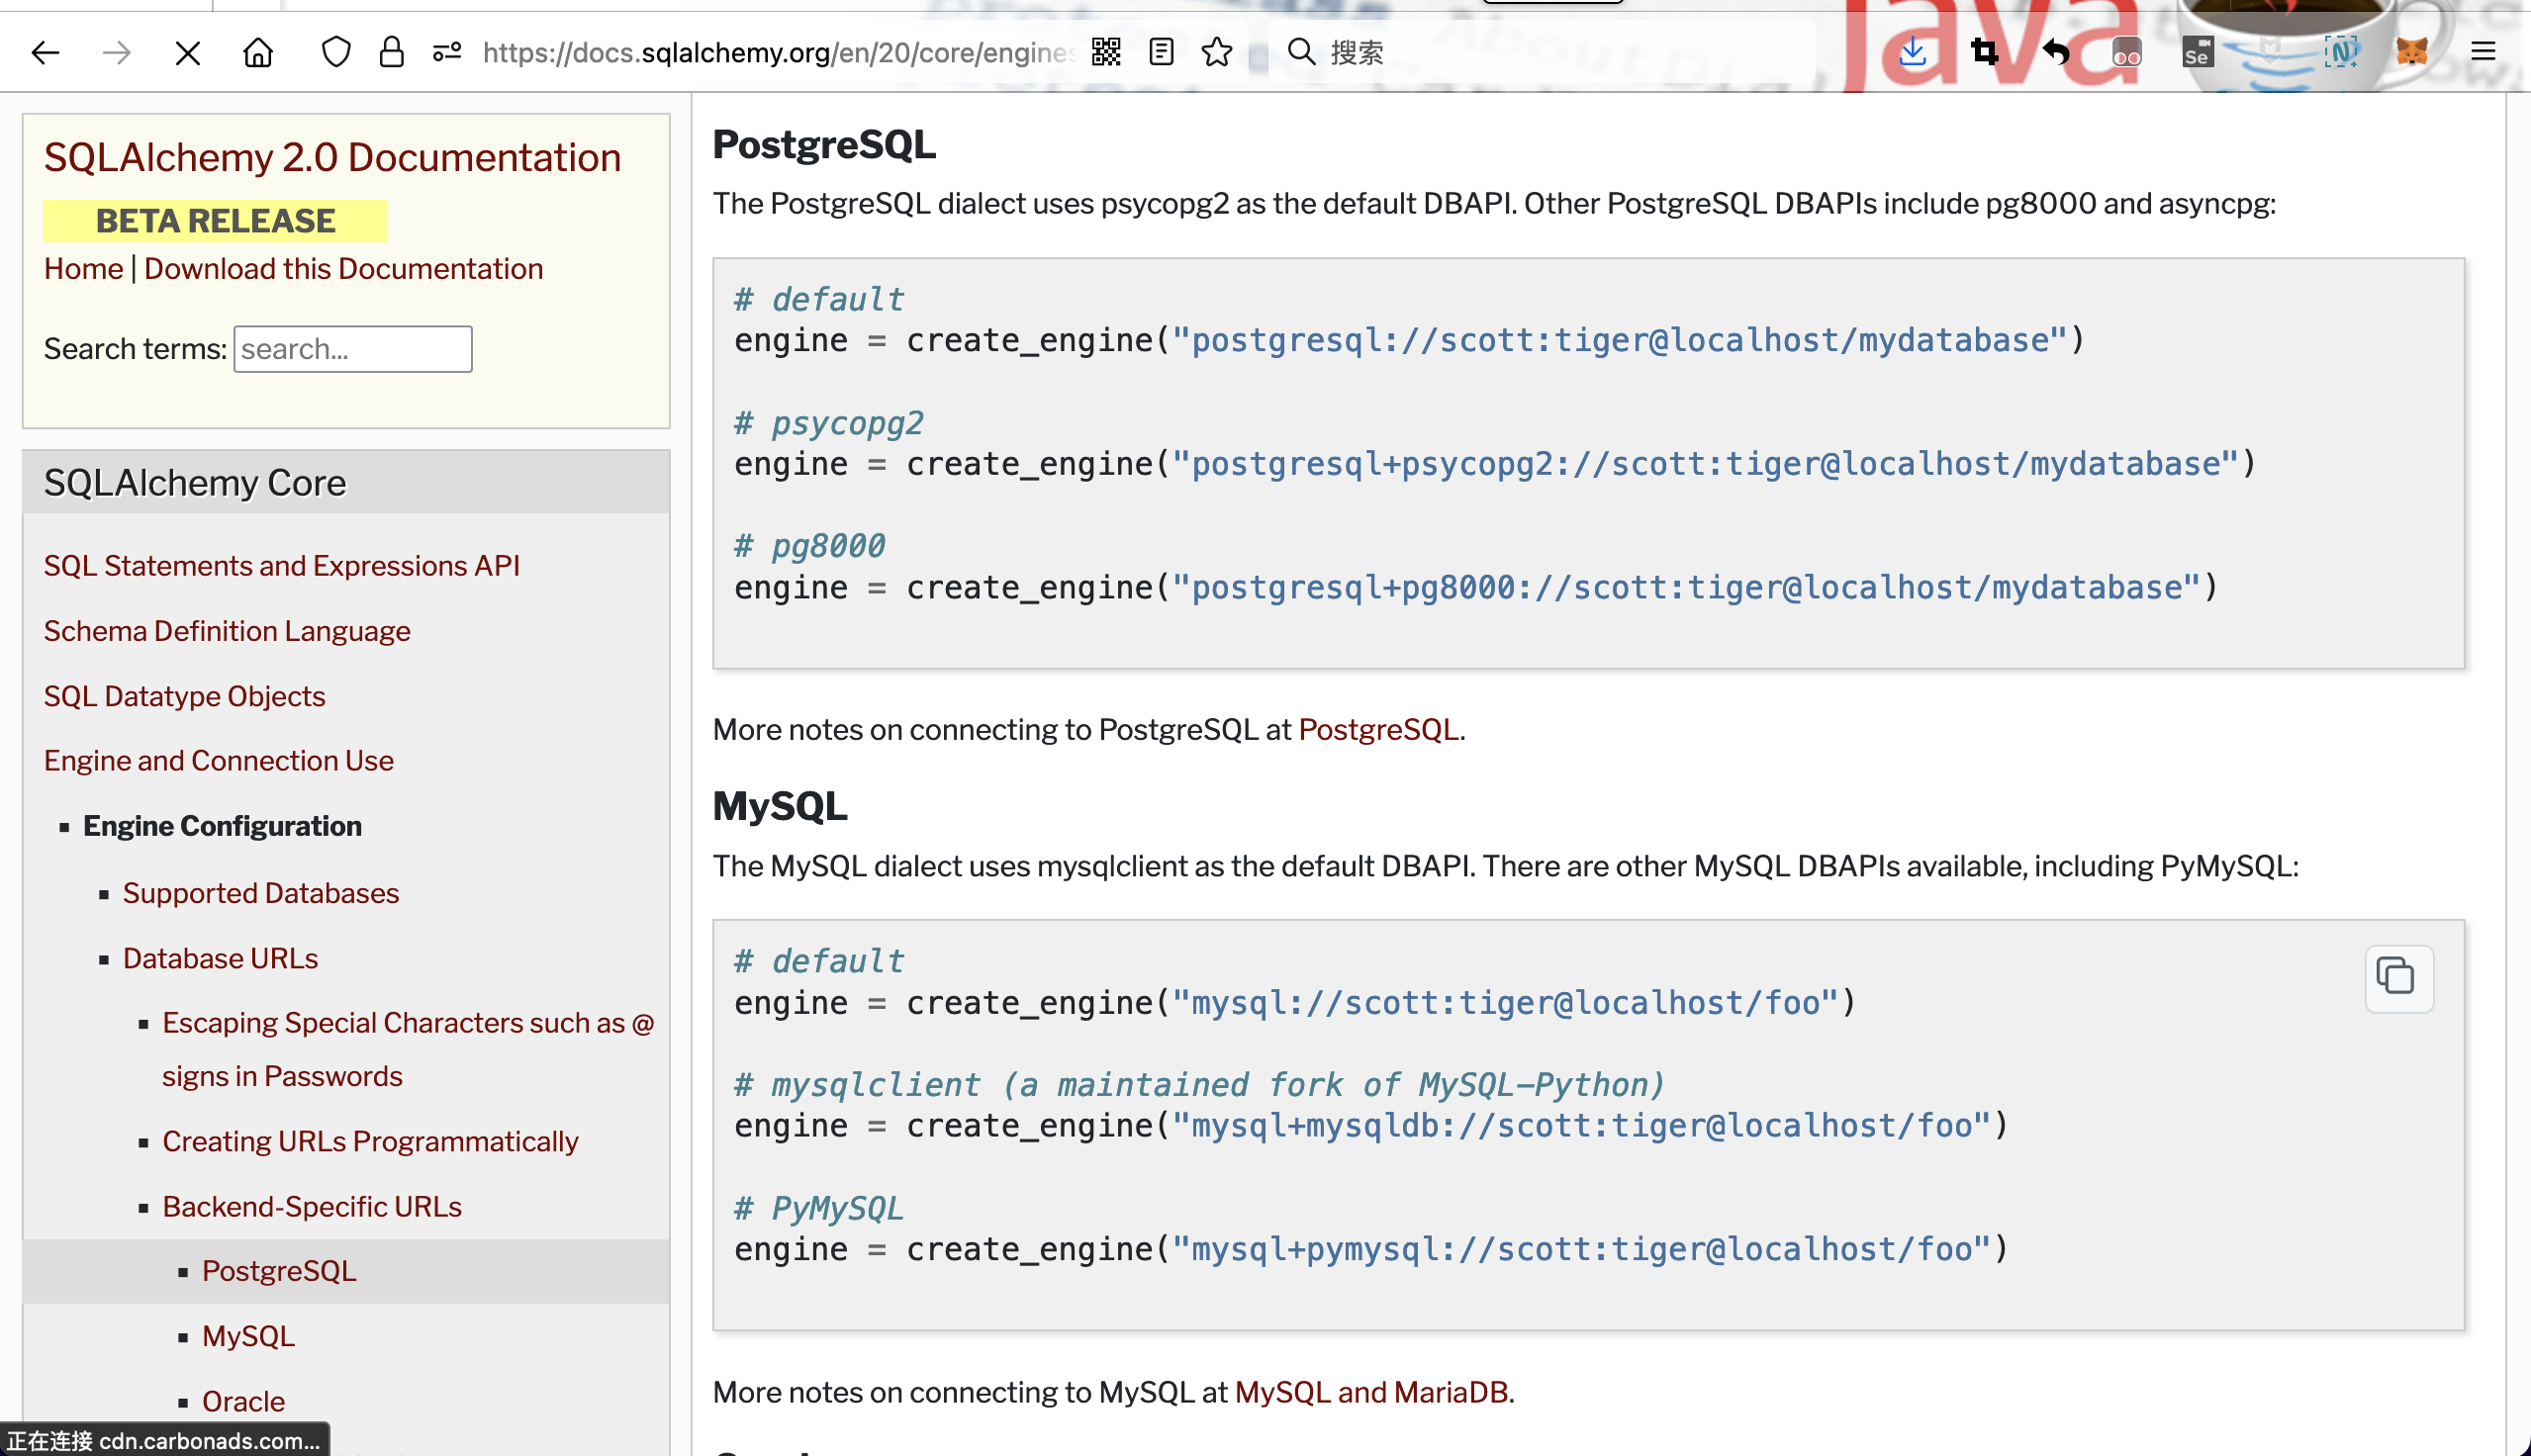Jump to Backend-Specific URLs section
The width and height of the screenshot is (2531, 1456).
(x=312, y=1206)
